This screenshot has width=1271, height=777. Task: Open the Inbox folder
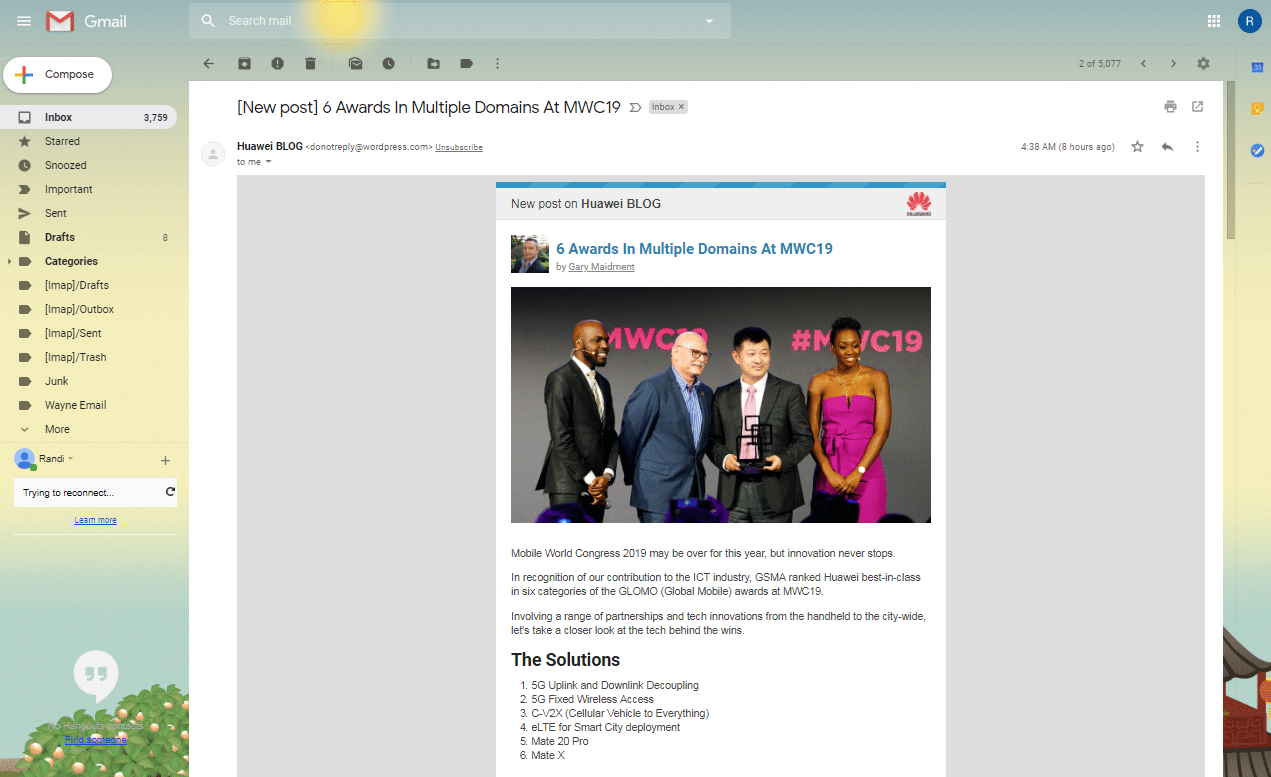88,117
